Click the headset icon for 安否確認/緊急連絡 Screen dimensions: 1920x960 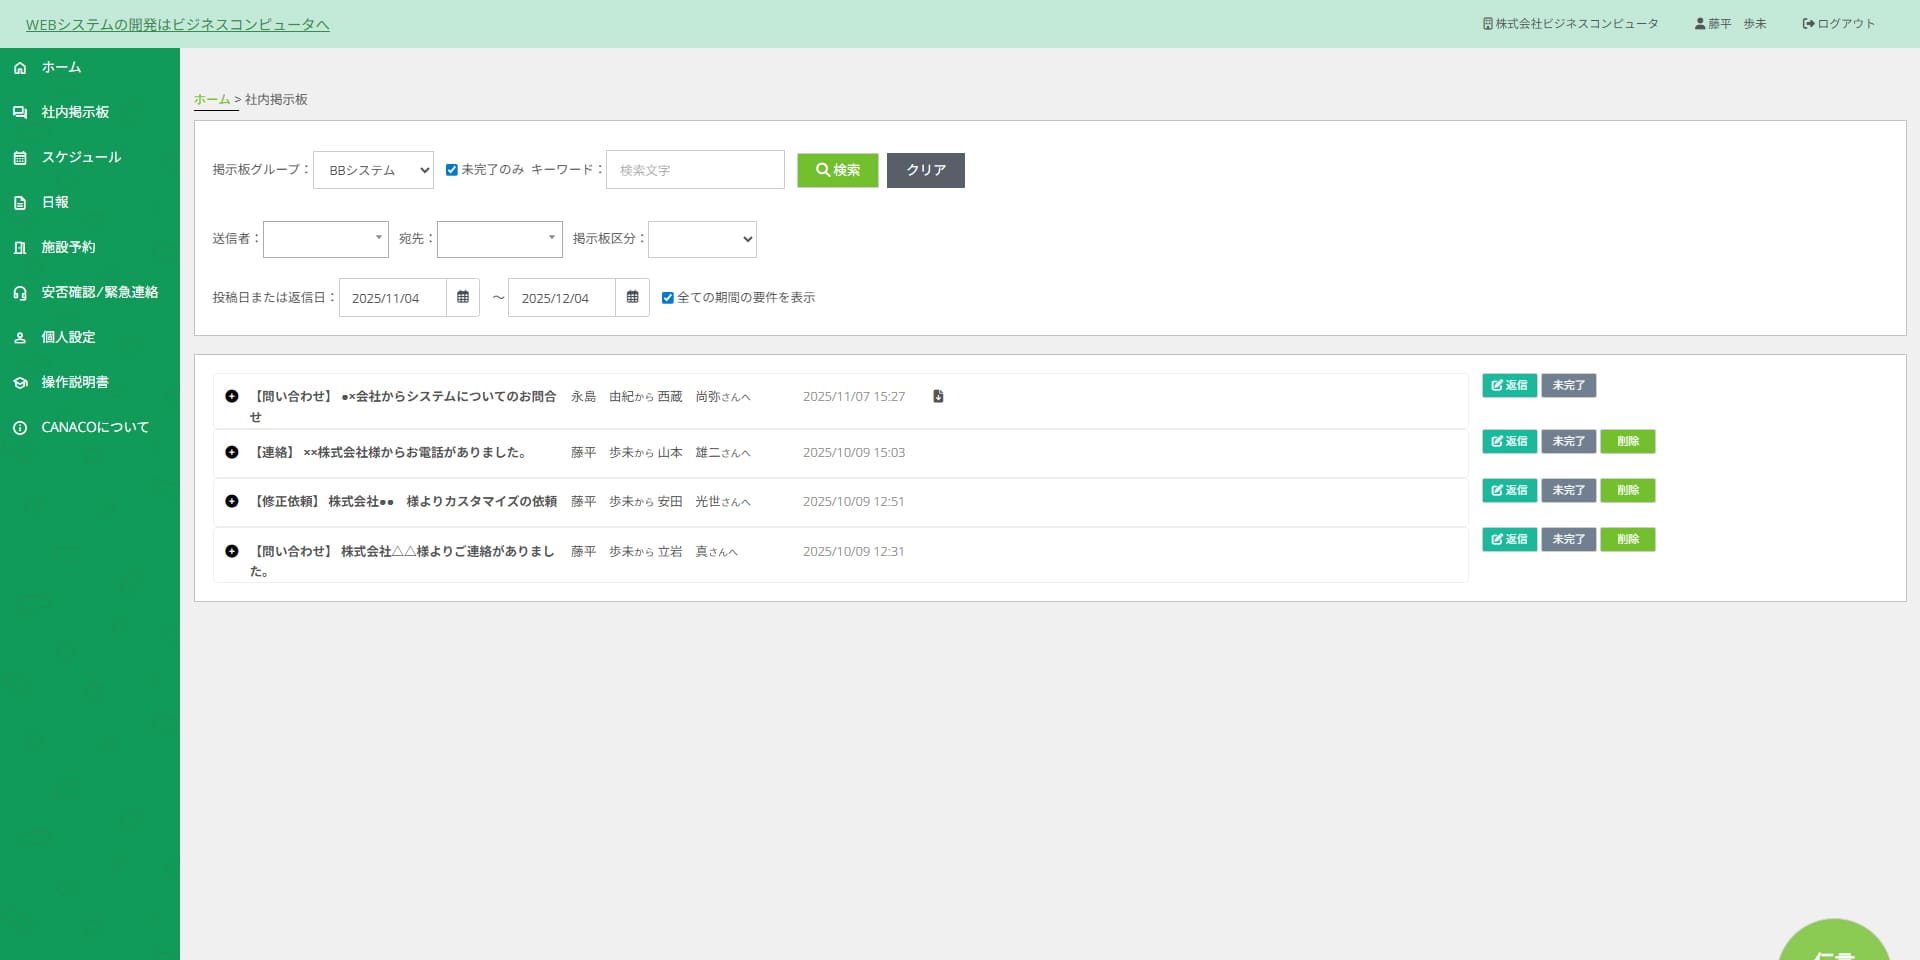click(x=20, y=293)
